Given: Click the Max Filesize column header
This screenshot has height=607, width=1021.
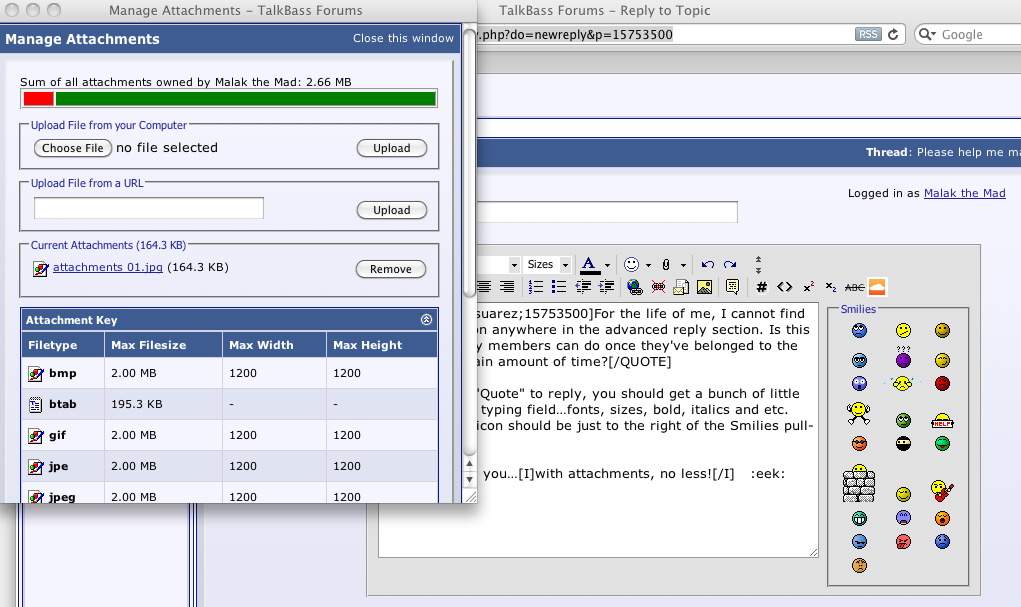Looking at the screenshot, I should 163,345.
